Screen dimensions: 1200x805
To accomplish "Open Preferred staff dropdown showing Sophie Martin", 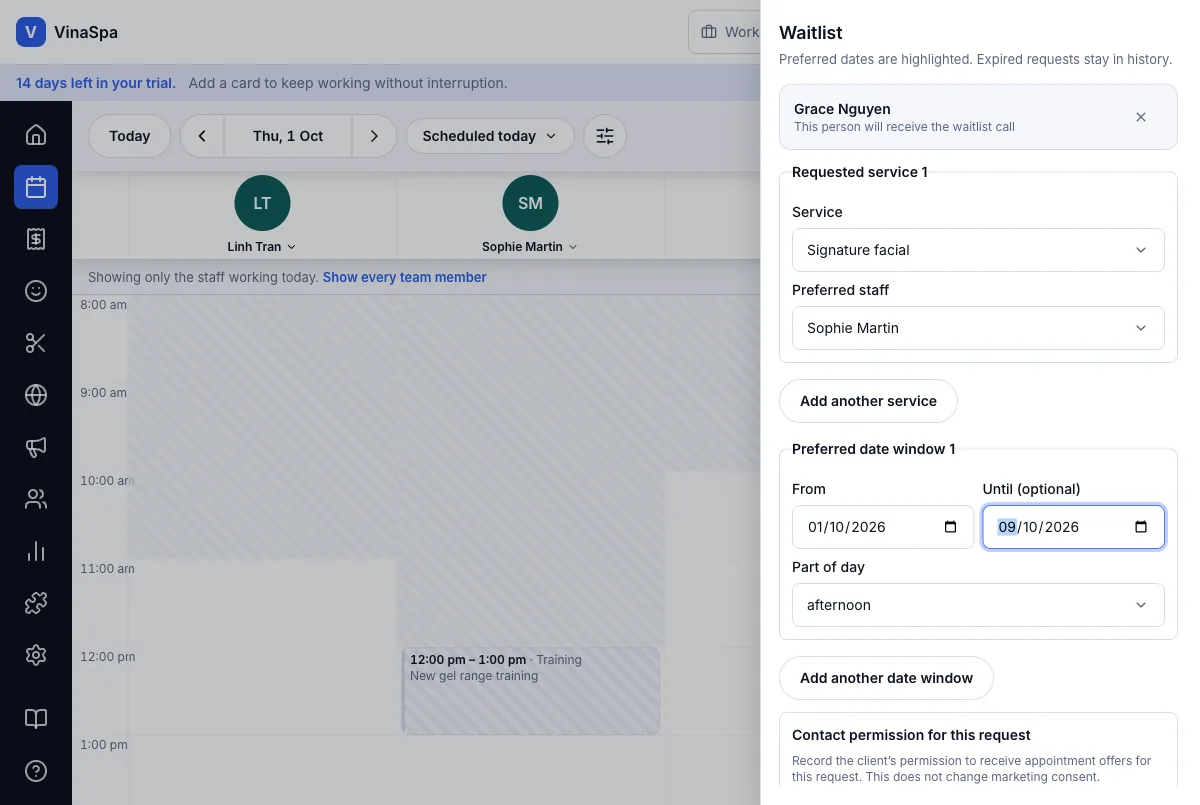I will [978, 328].
